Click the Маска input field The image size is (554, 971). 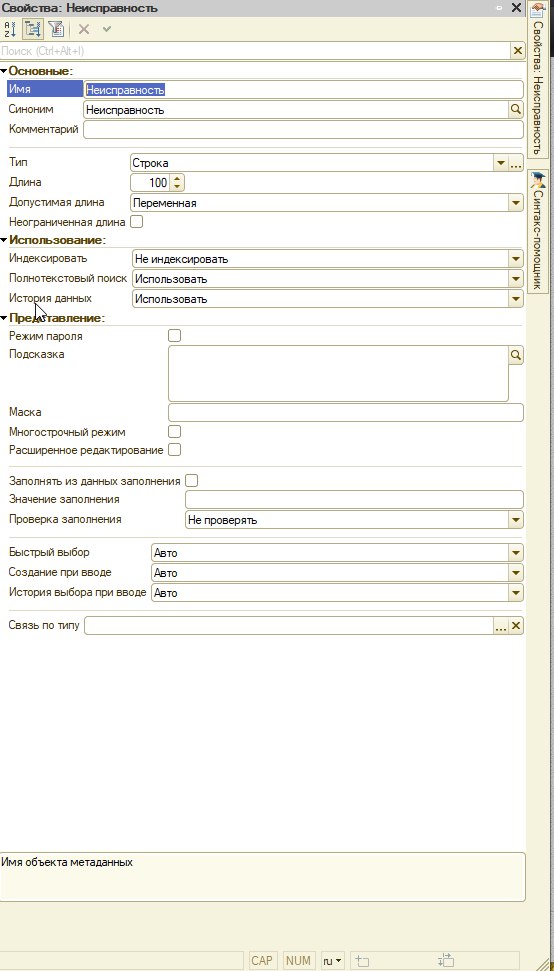click(x=346, y=412)
